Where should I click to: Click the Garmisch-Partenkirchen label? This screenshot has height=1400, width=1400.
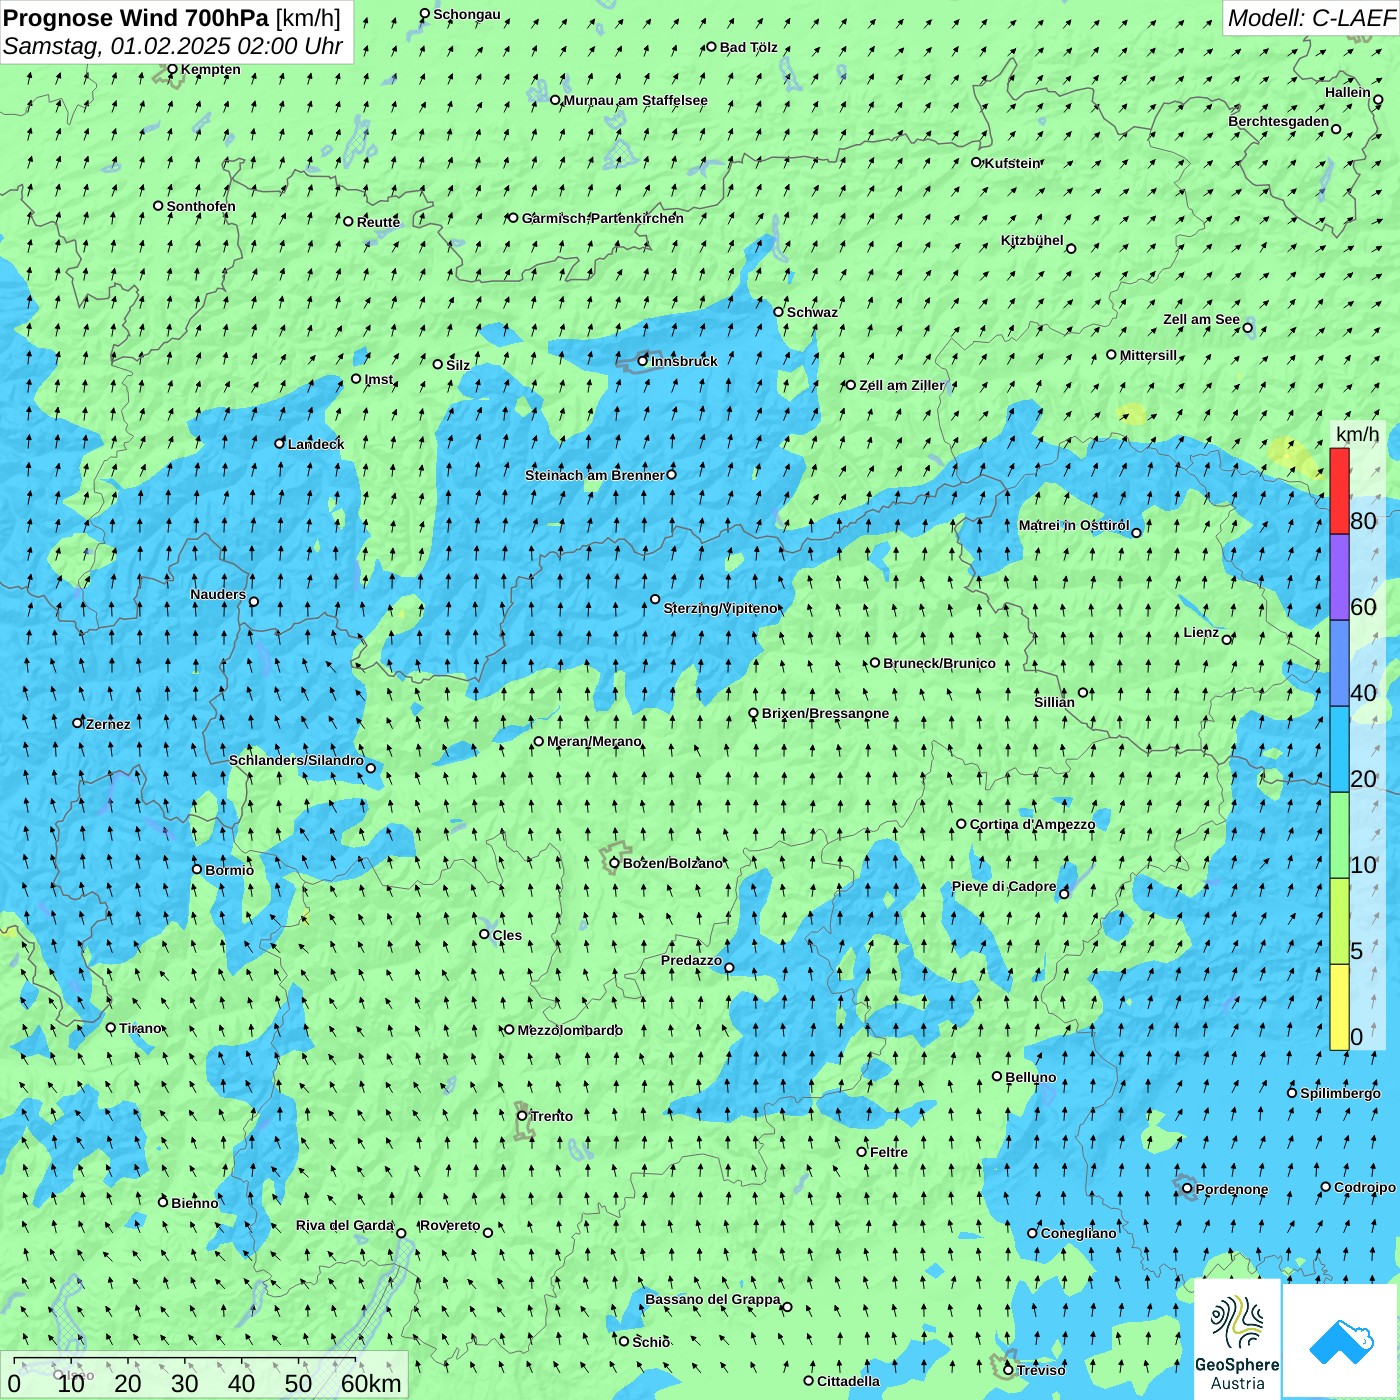(x=603, y=218)
